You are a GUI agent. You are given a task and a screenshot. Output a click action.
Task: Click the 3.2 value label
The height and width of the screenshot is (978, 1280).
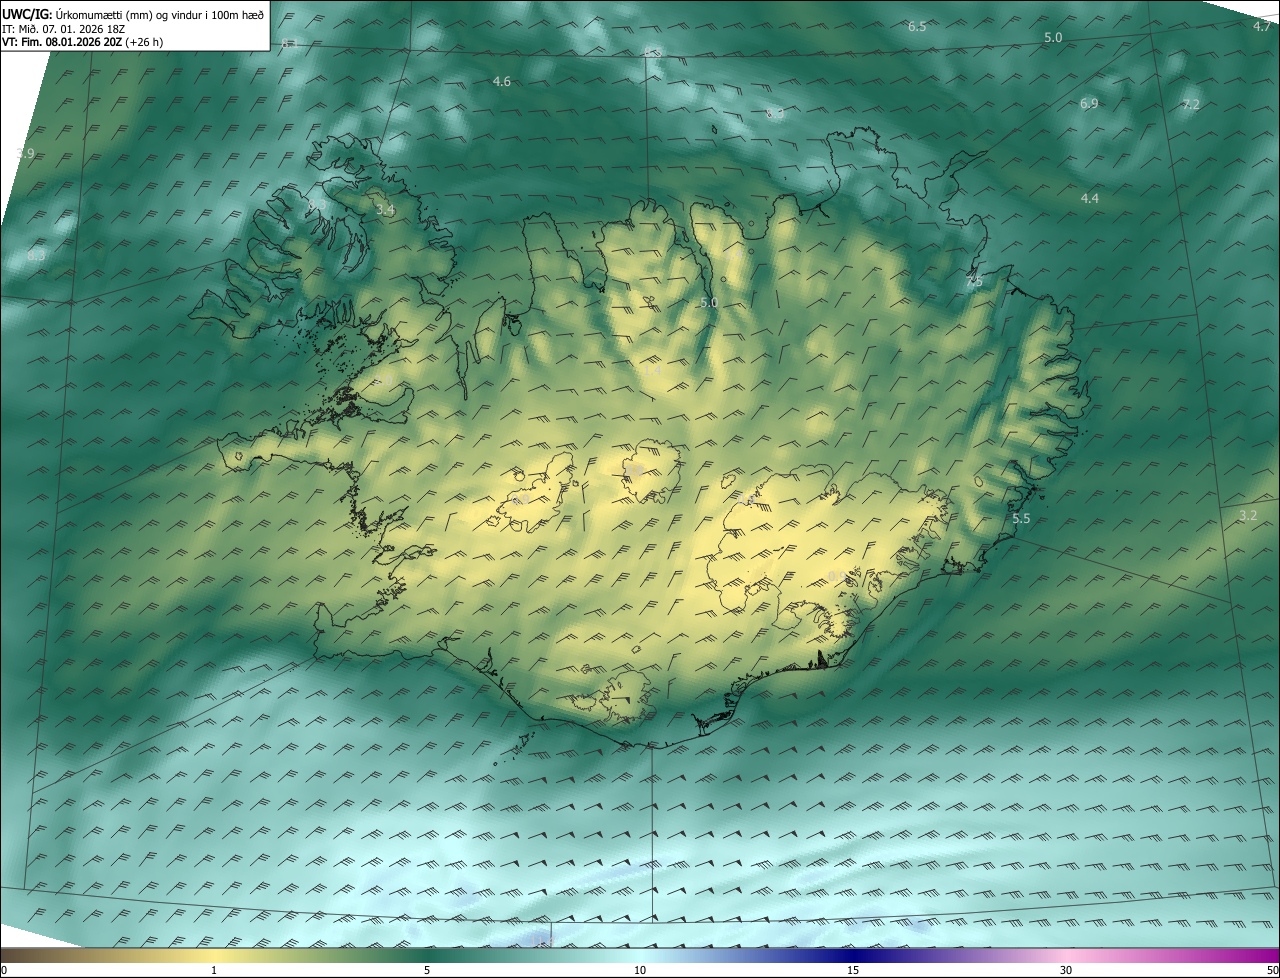1247,516
